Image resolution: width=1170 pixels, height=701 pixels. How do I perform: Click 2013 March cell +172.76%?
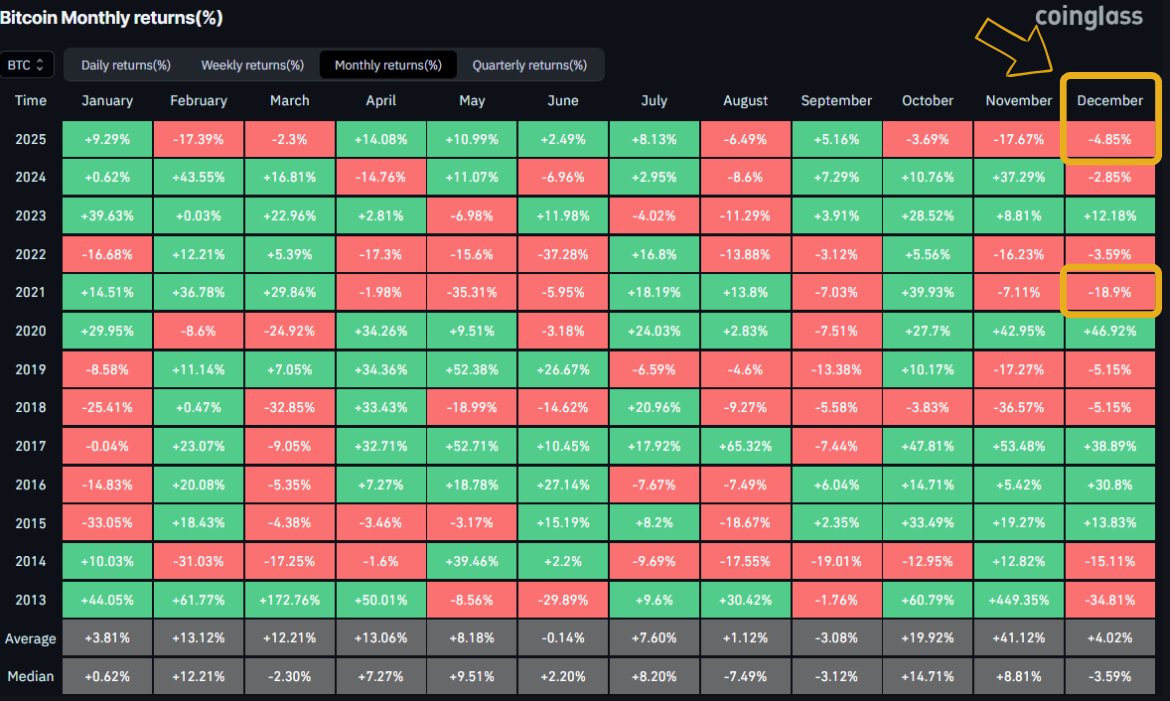(x=290, y=599)
